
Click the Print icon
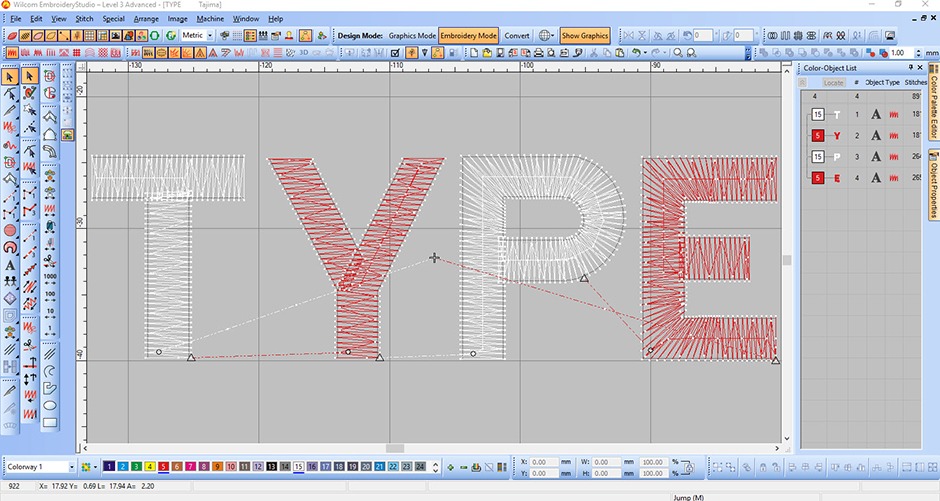pyautogui.click(x=538, y=53)
